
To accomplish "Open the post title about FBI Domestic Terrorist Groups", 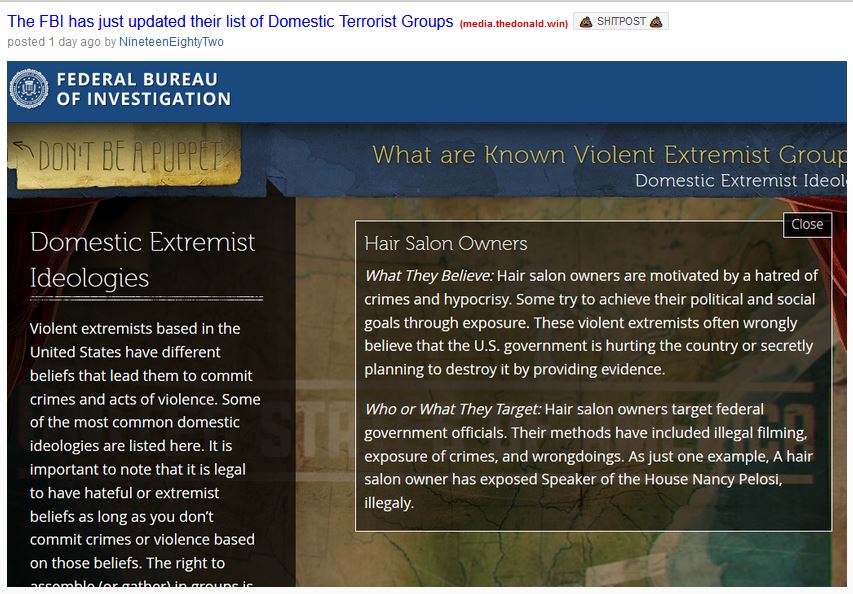I will [x=230, y=22].
